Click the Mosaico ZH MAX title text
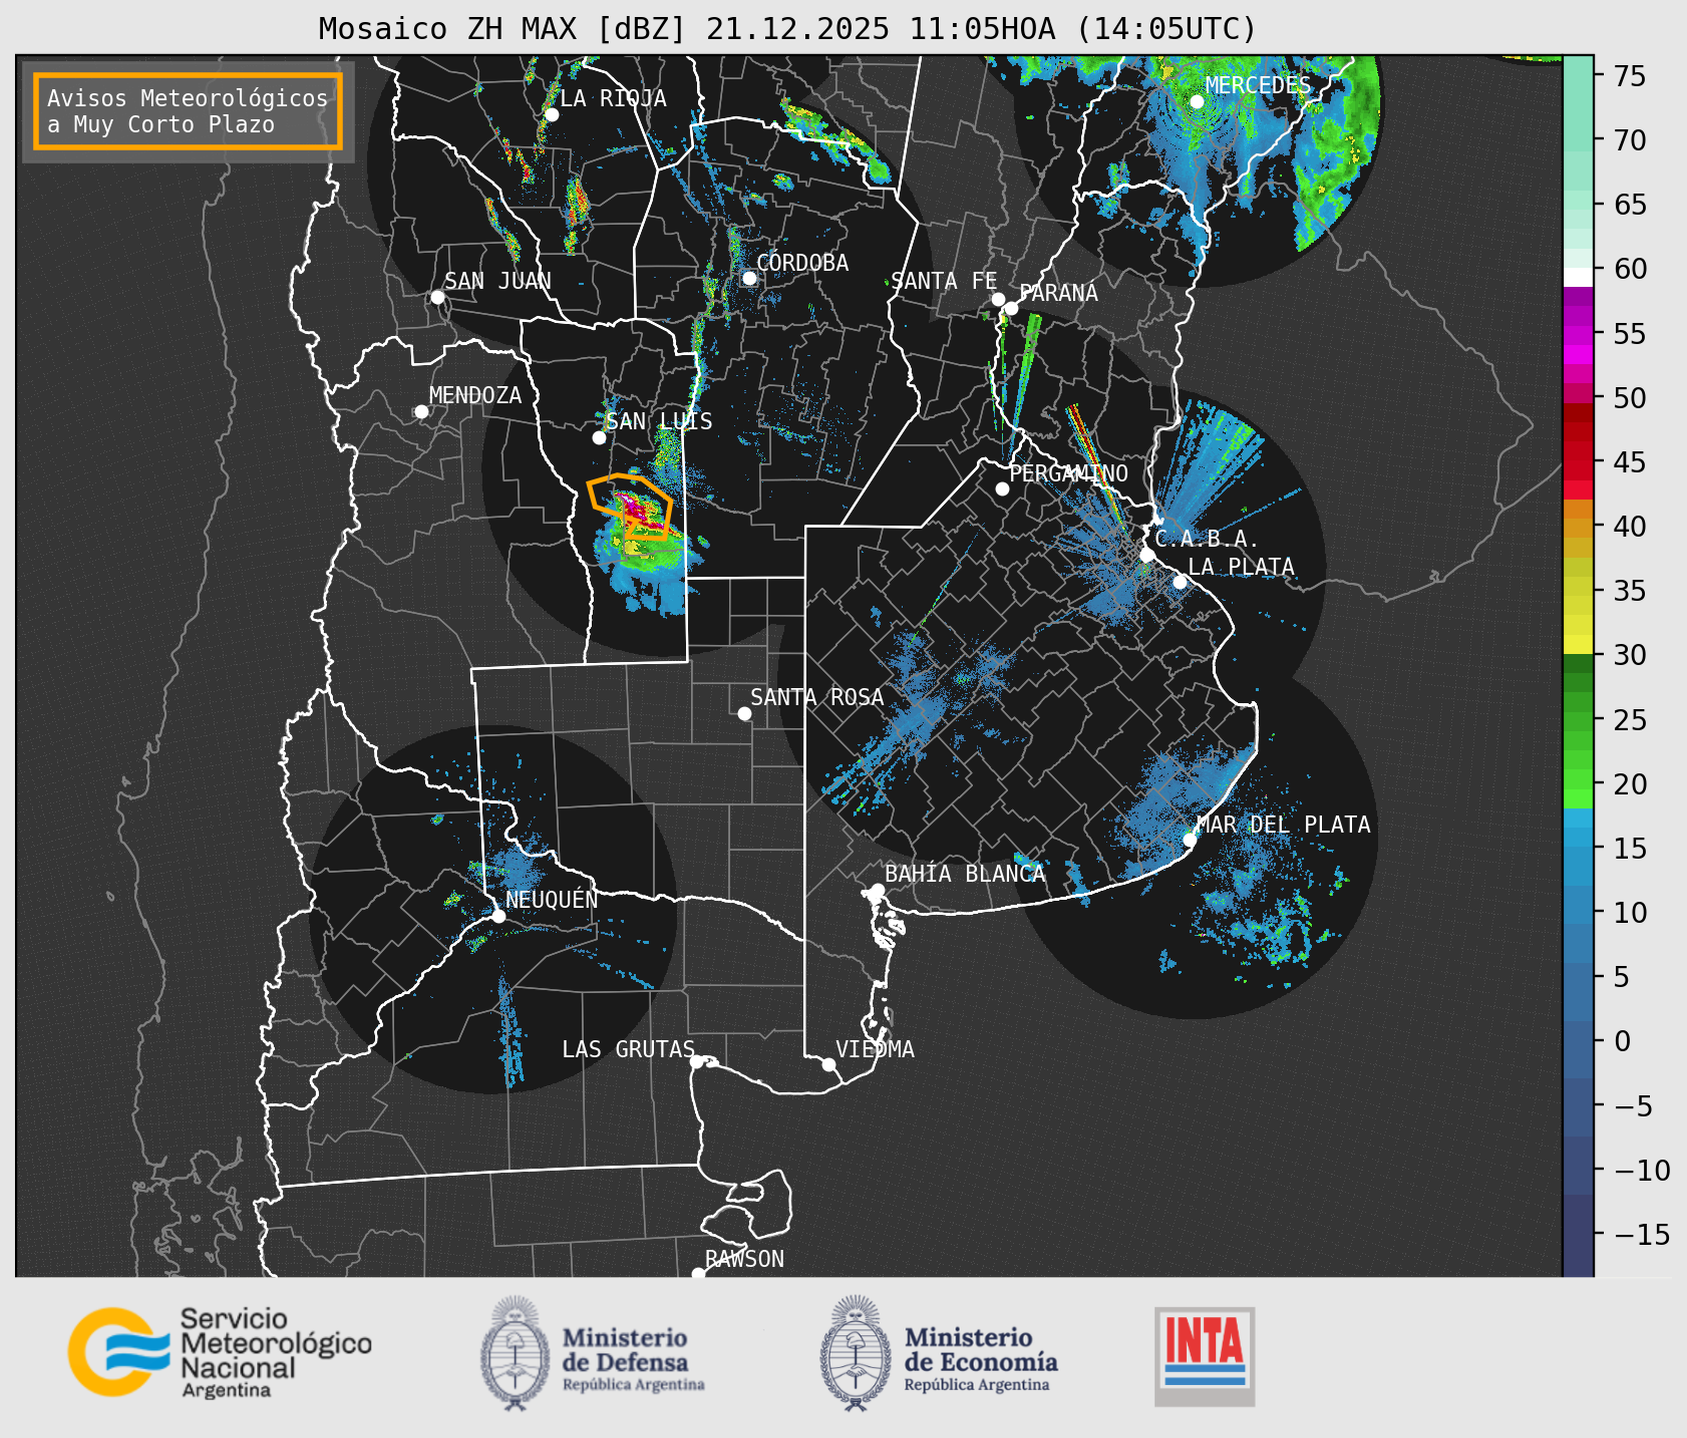 [x=787, y=28]
